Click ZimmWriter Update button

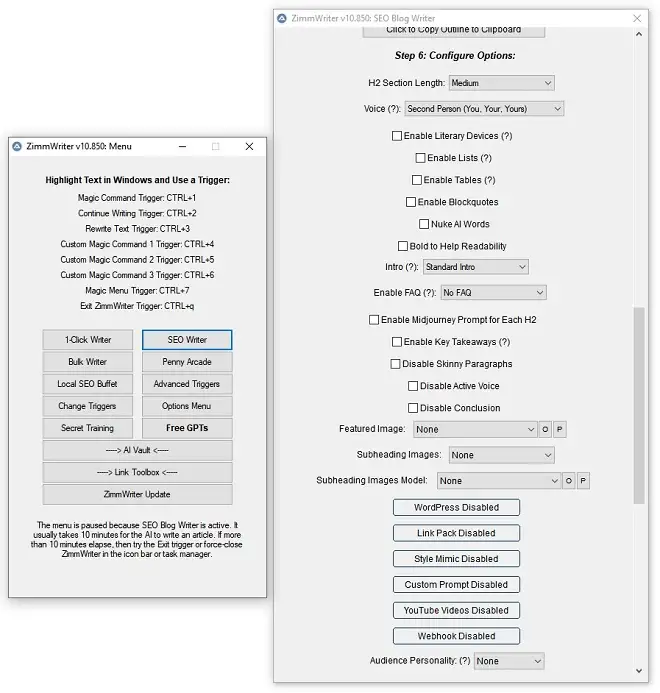pos(137,495)
